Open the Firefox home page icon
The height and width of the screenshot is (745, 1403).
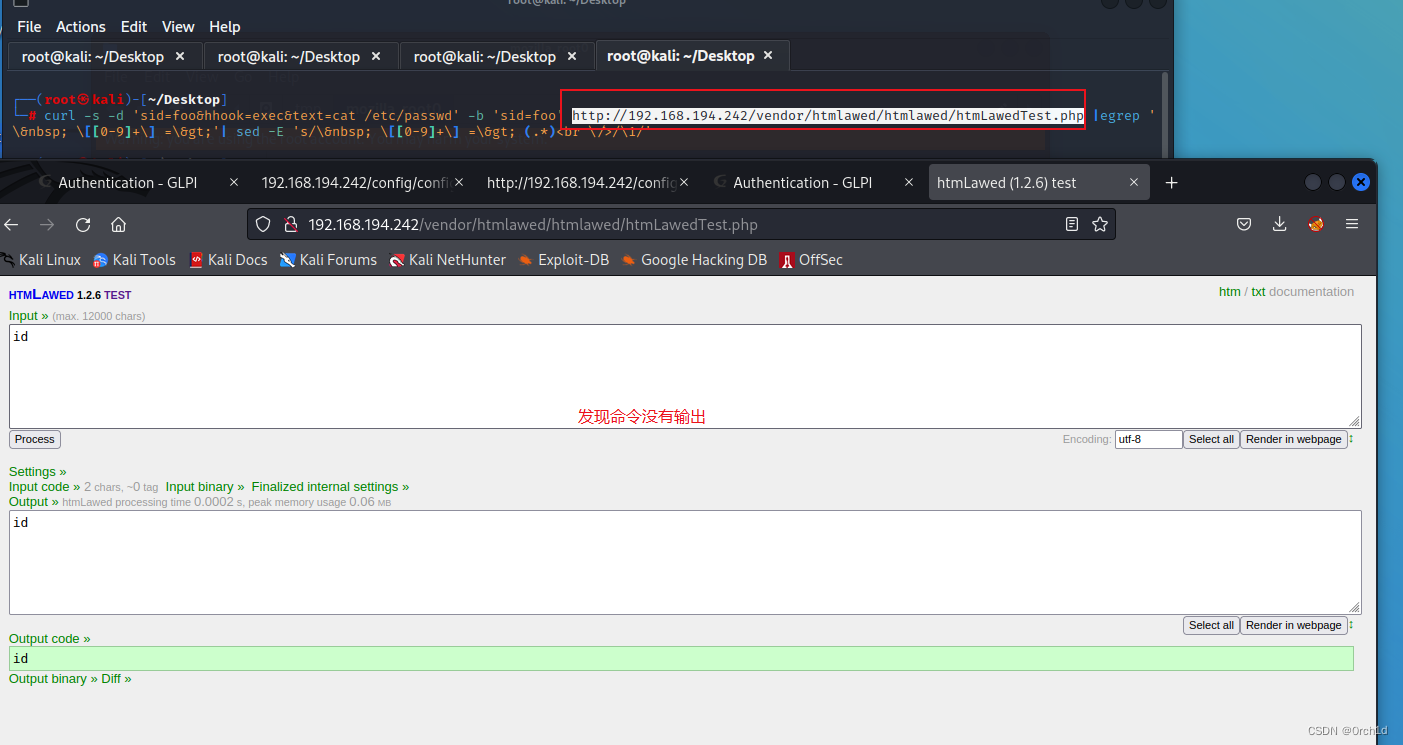coord(118,224)
